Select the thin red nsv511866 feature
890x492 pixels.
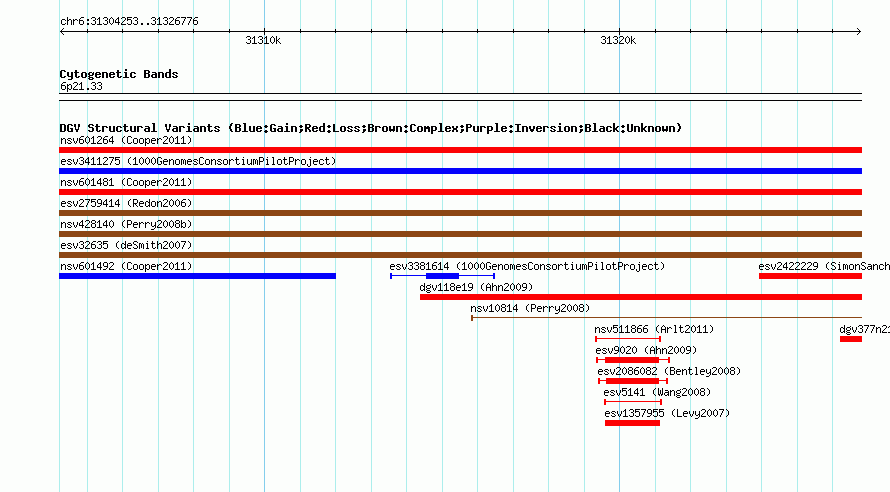pyautogui.click(x=628, y=339)
